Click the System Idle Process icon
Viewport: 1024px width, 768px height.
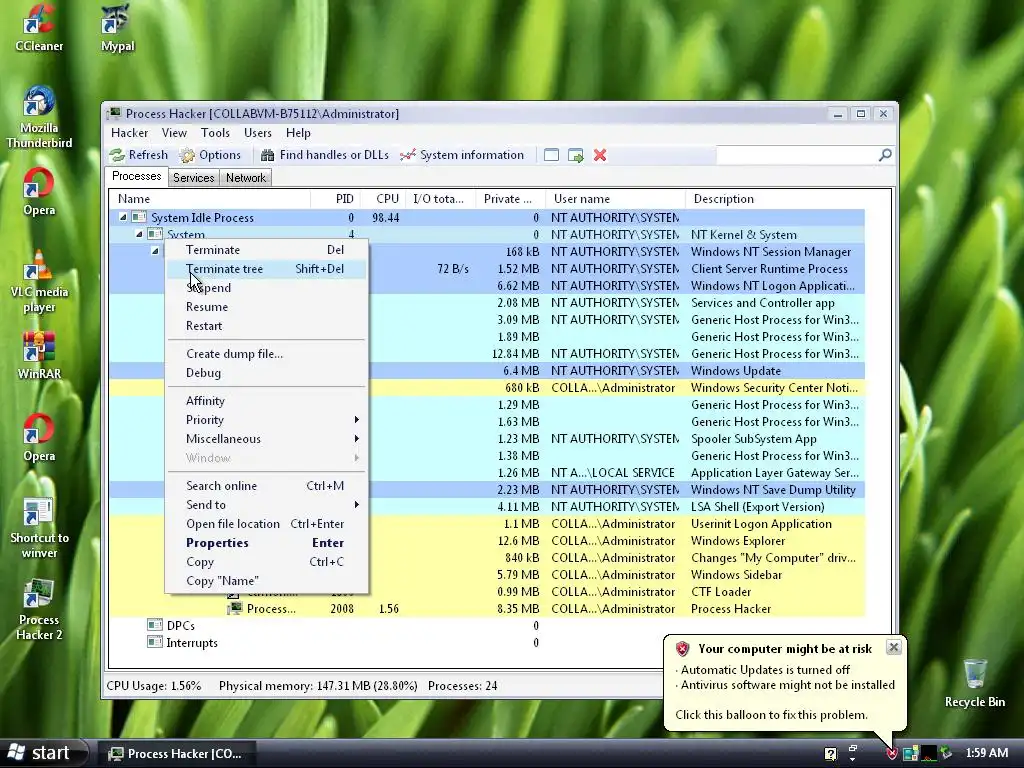pyautogui.click(x=139, y=217)
